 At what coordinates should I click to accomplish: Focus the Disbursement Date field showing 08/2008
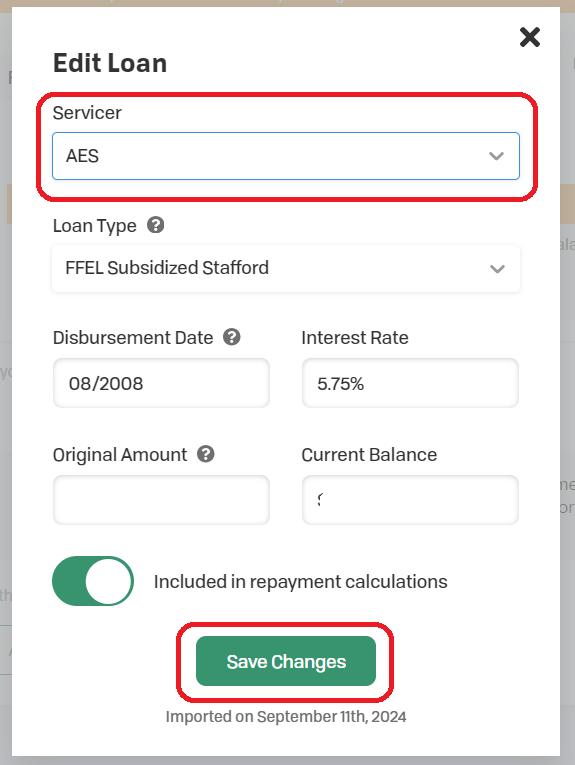(161, 383)
